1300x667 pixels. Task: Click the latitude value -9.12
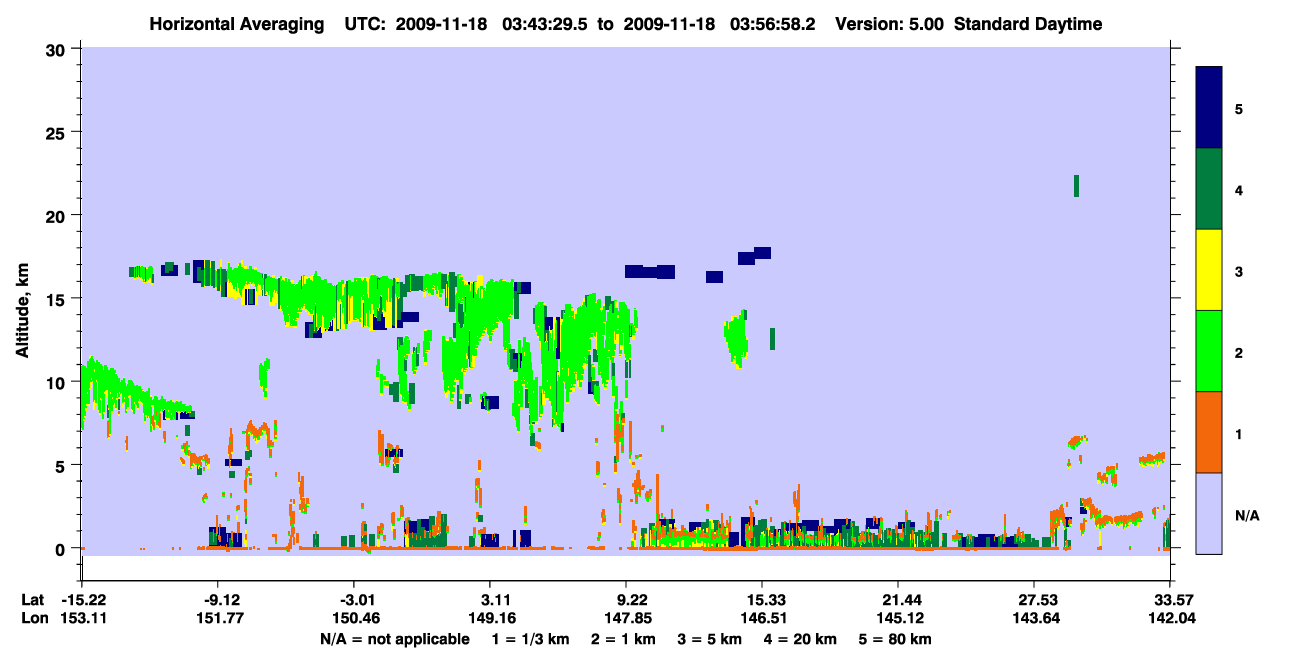tap(219, 600)
